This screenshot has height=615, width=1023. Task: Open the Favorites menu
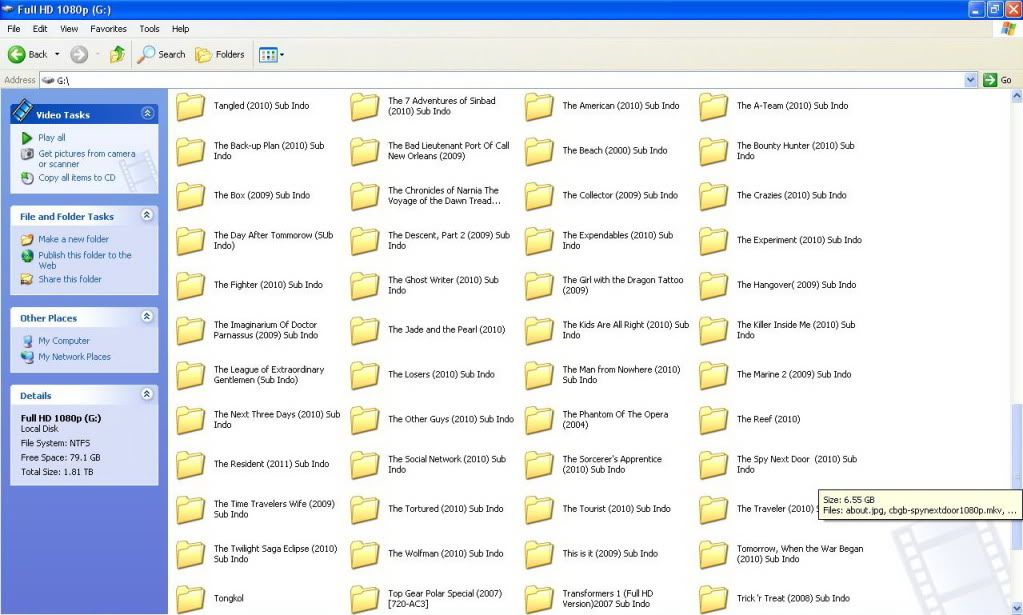pyautogui.click(x=108, y=29)
